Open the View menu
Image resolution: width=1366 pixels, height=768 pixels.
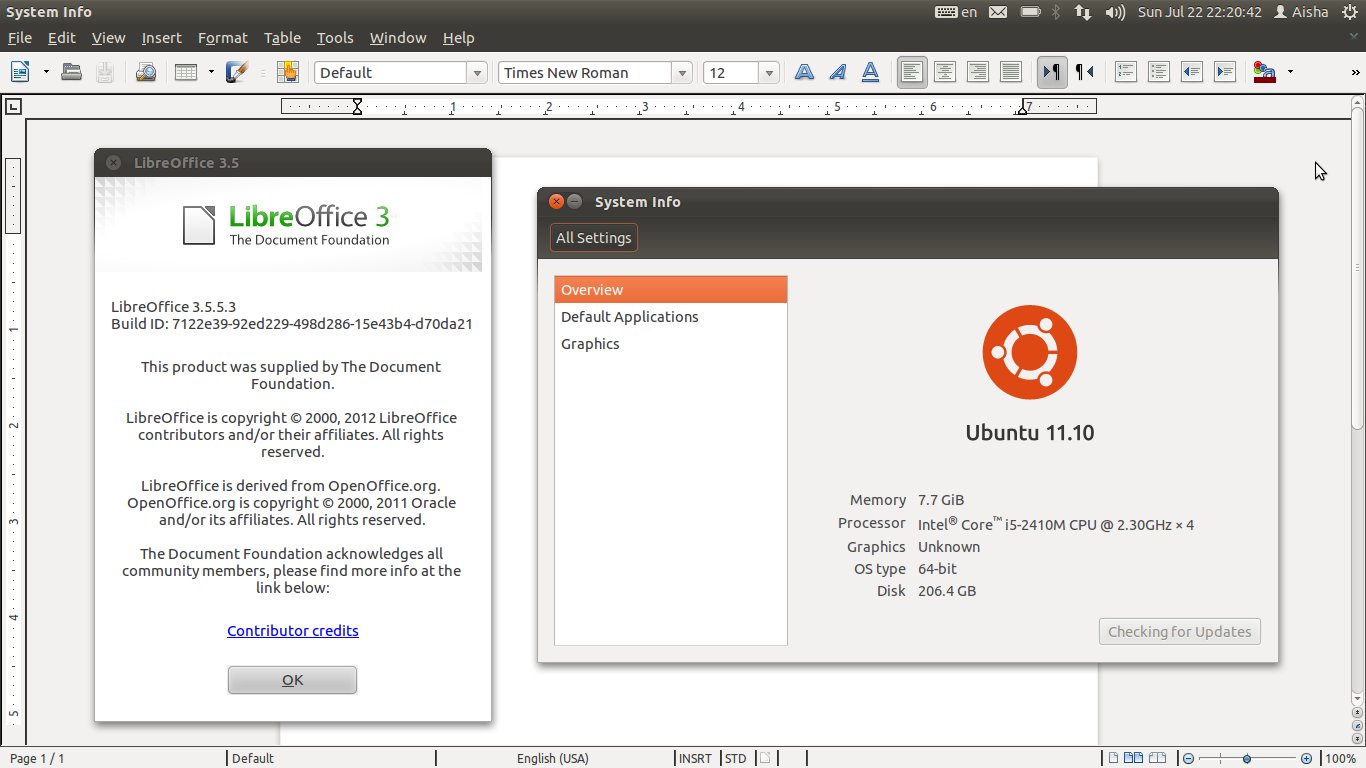[x=109, y=38]
